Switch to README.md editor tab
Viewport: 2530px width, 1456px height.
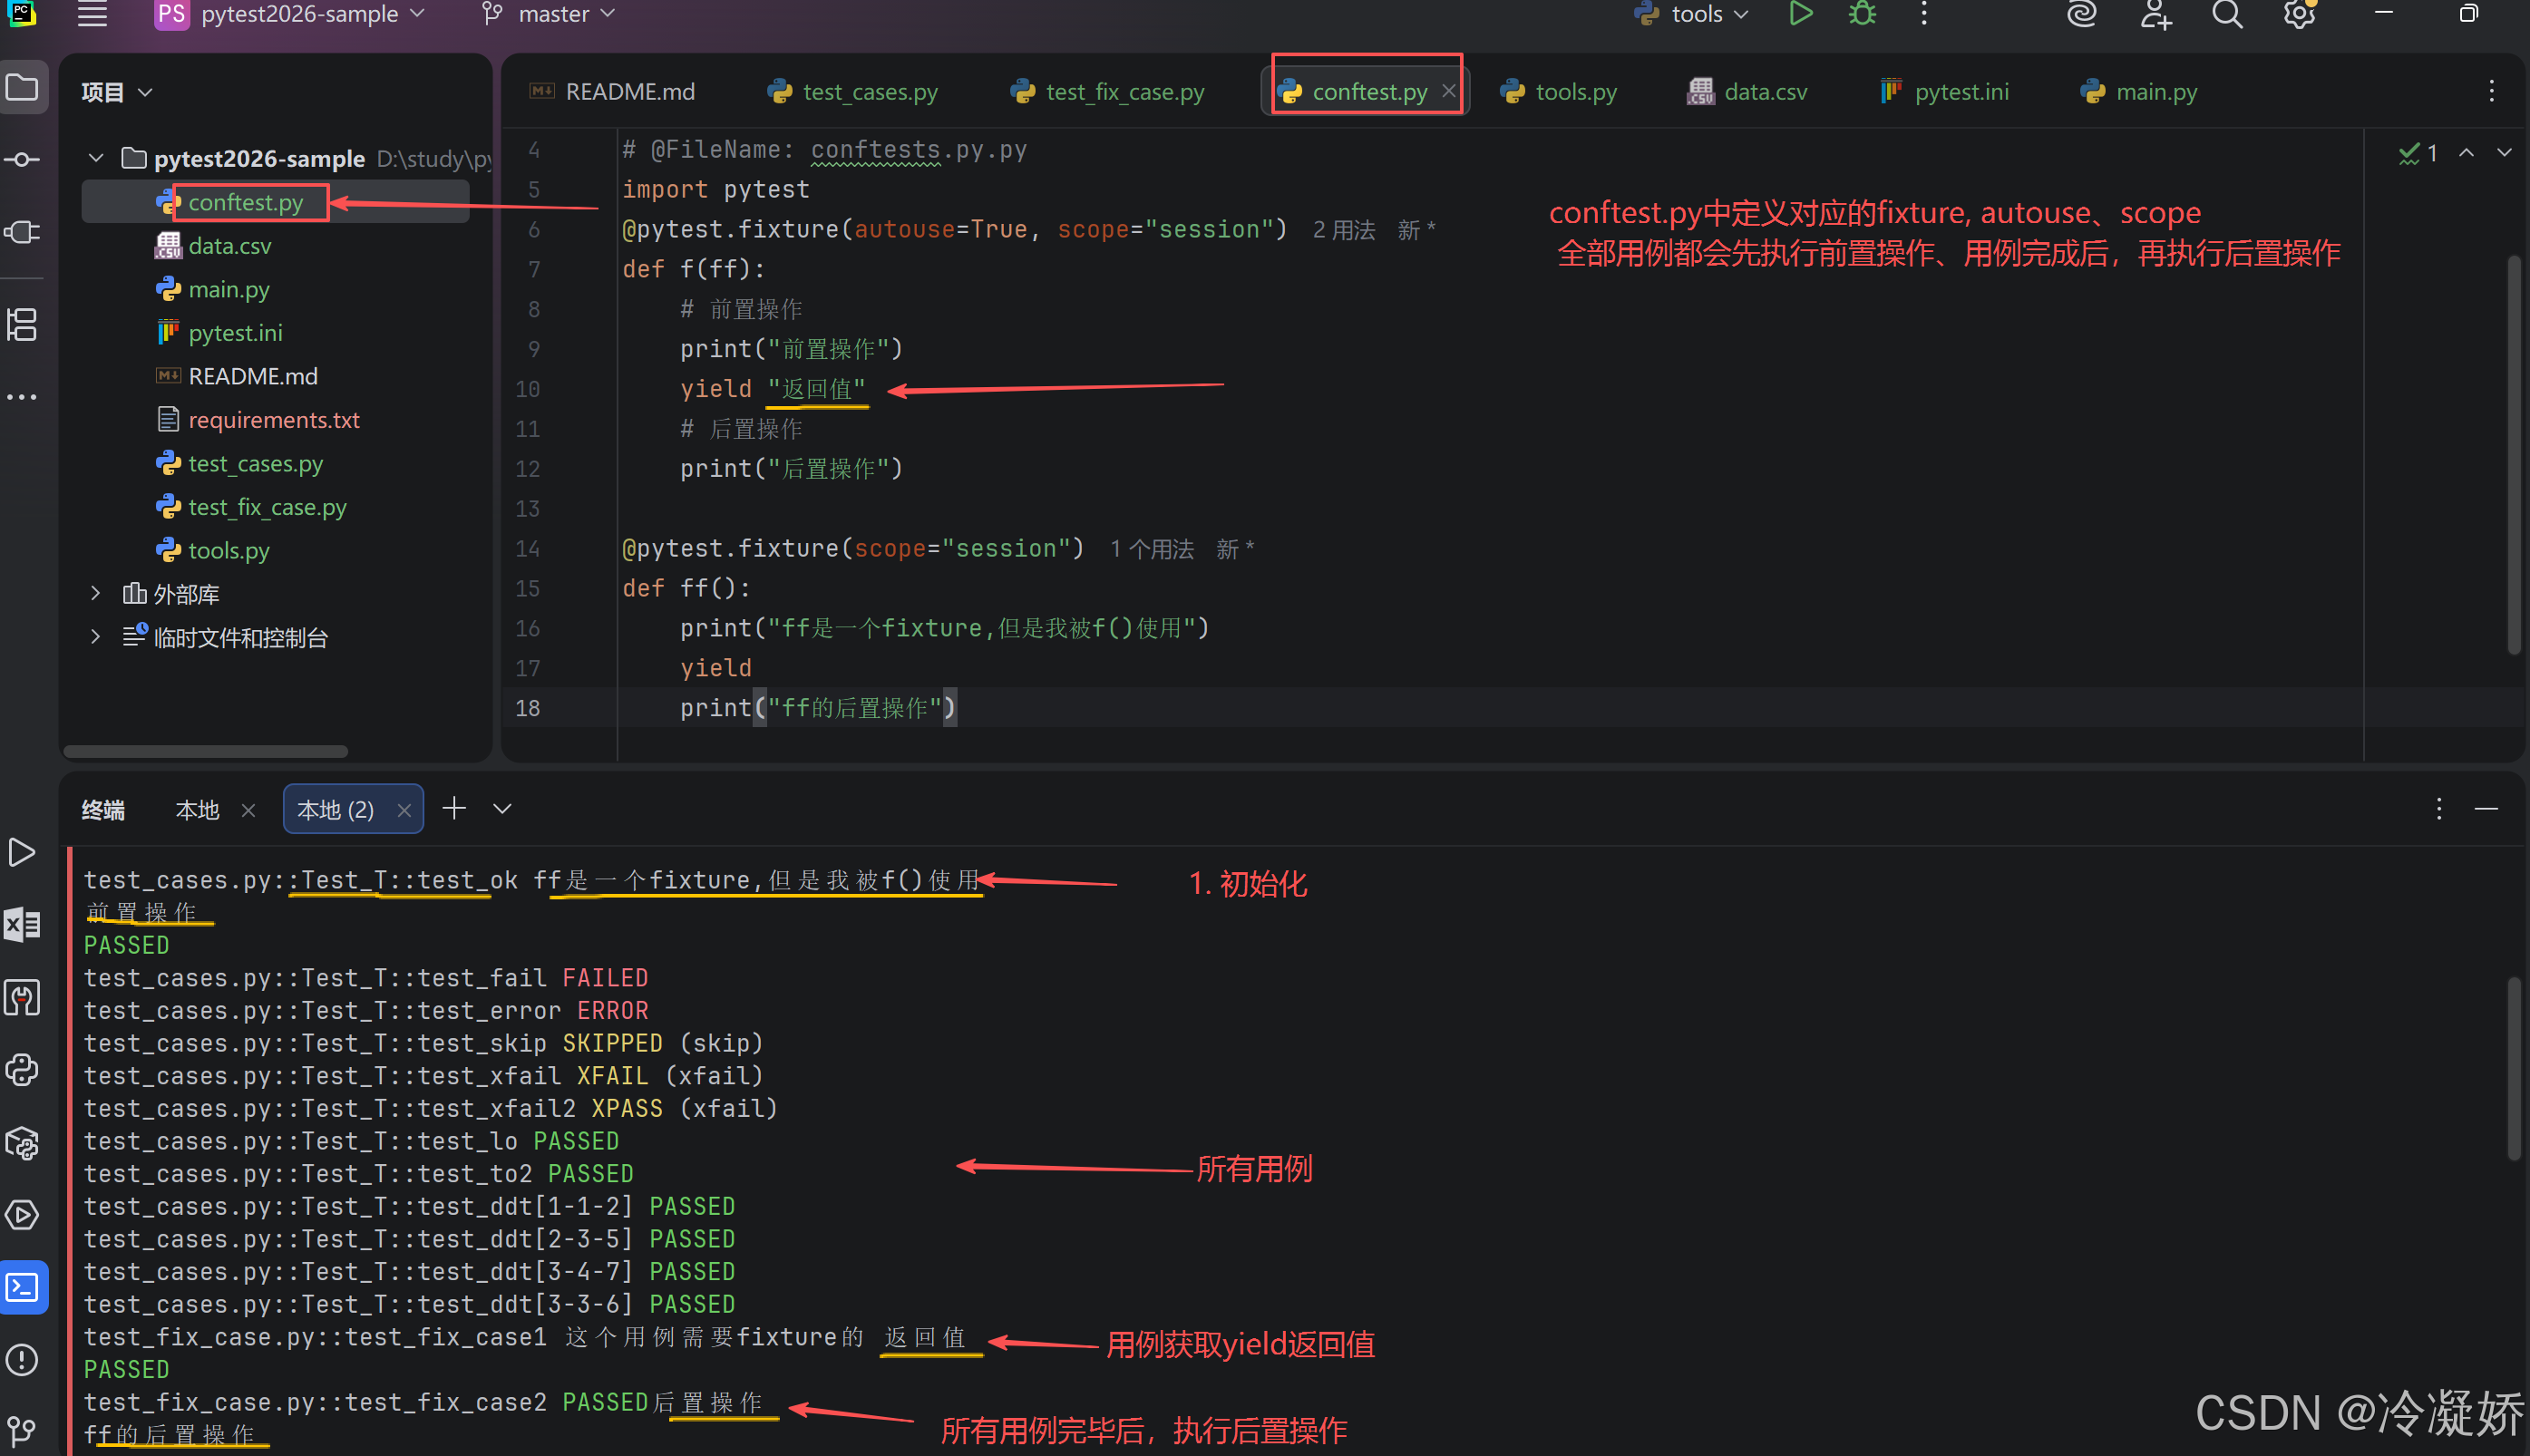coord(612,92)
